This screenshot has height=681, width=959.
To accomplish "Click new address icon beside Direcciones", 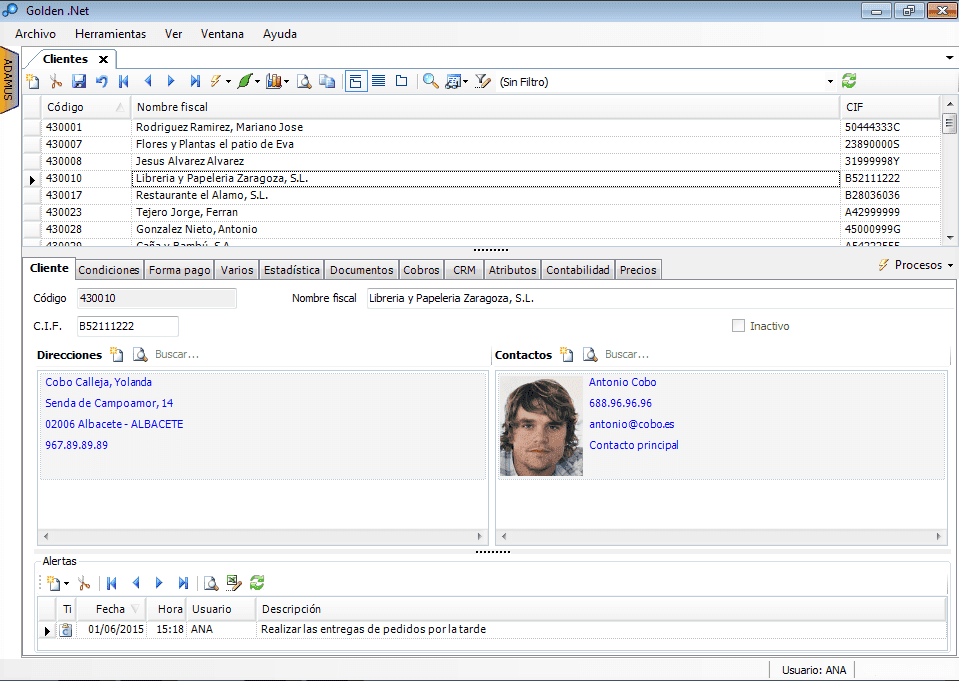I will tap(117, 355).
